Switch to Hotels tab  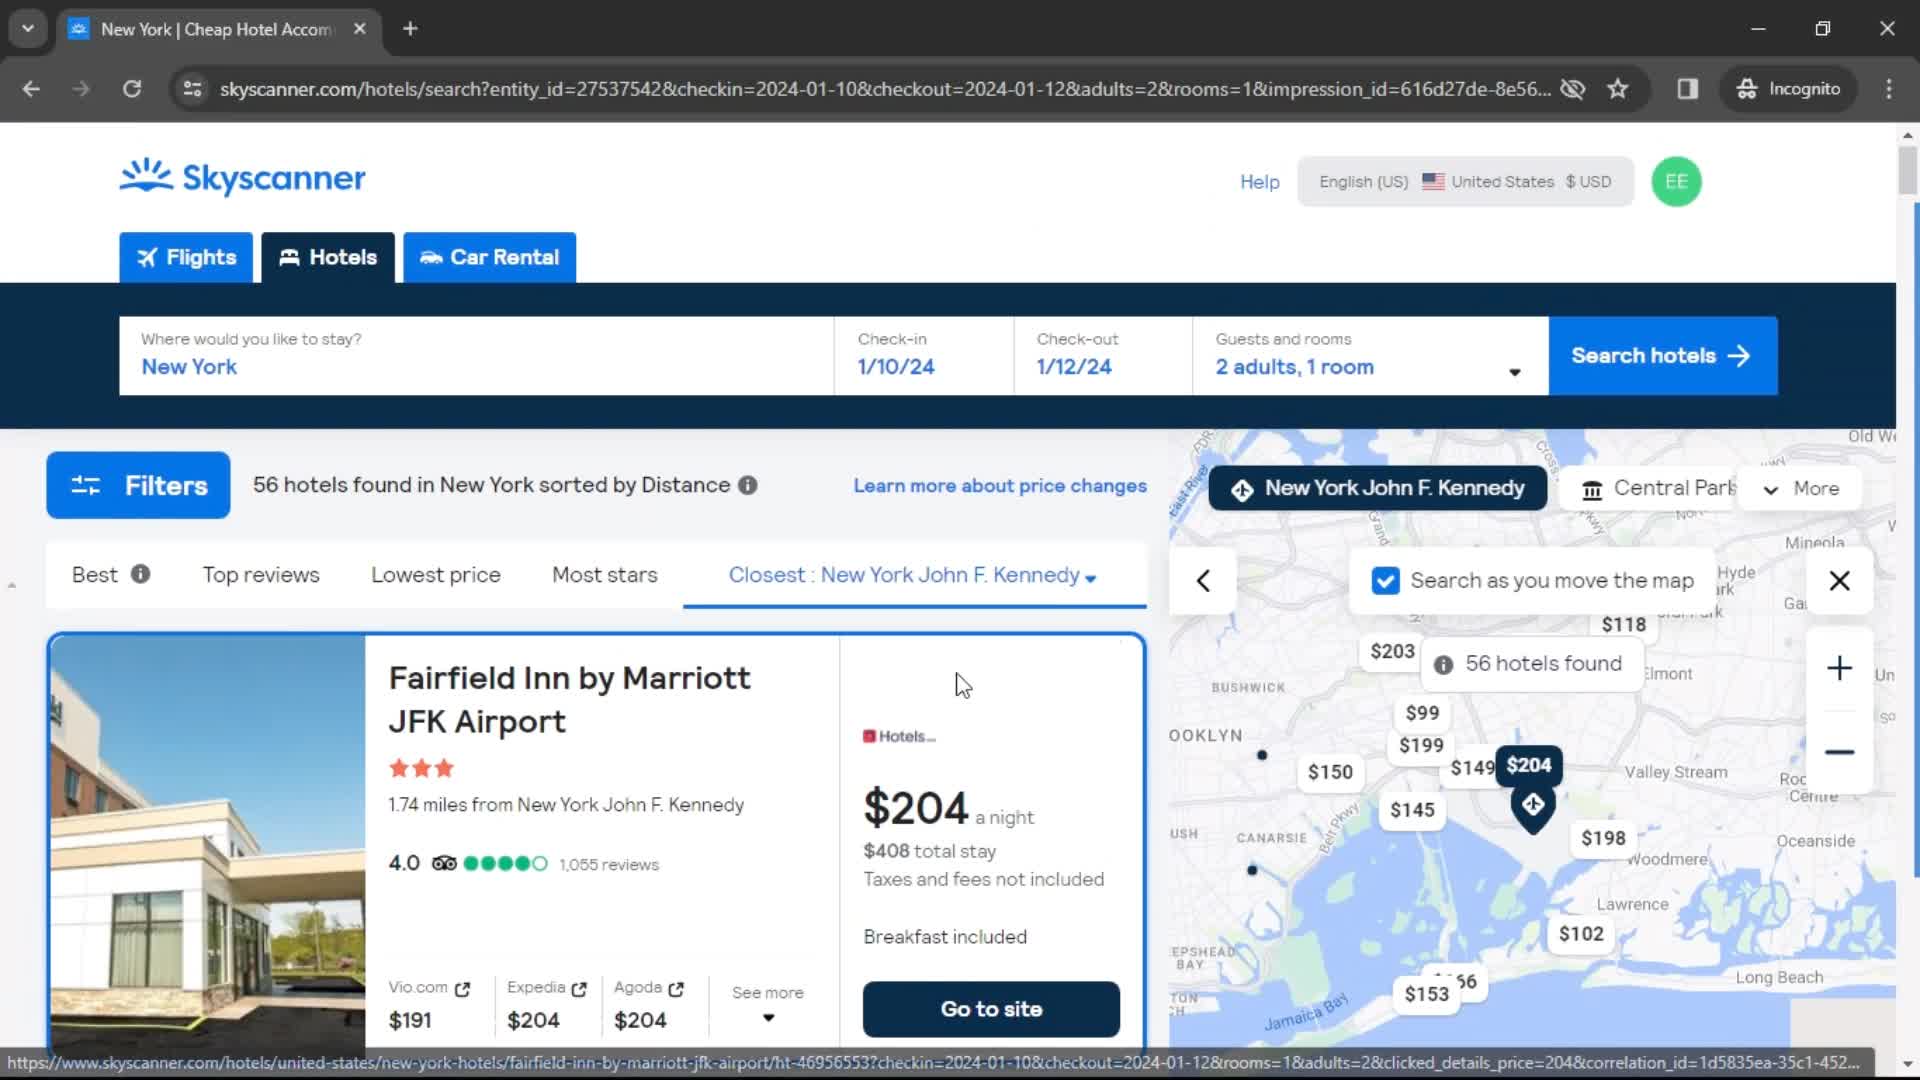click(328, 258)
